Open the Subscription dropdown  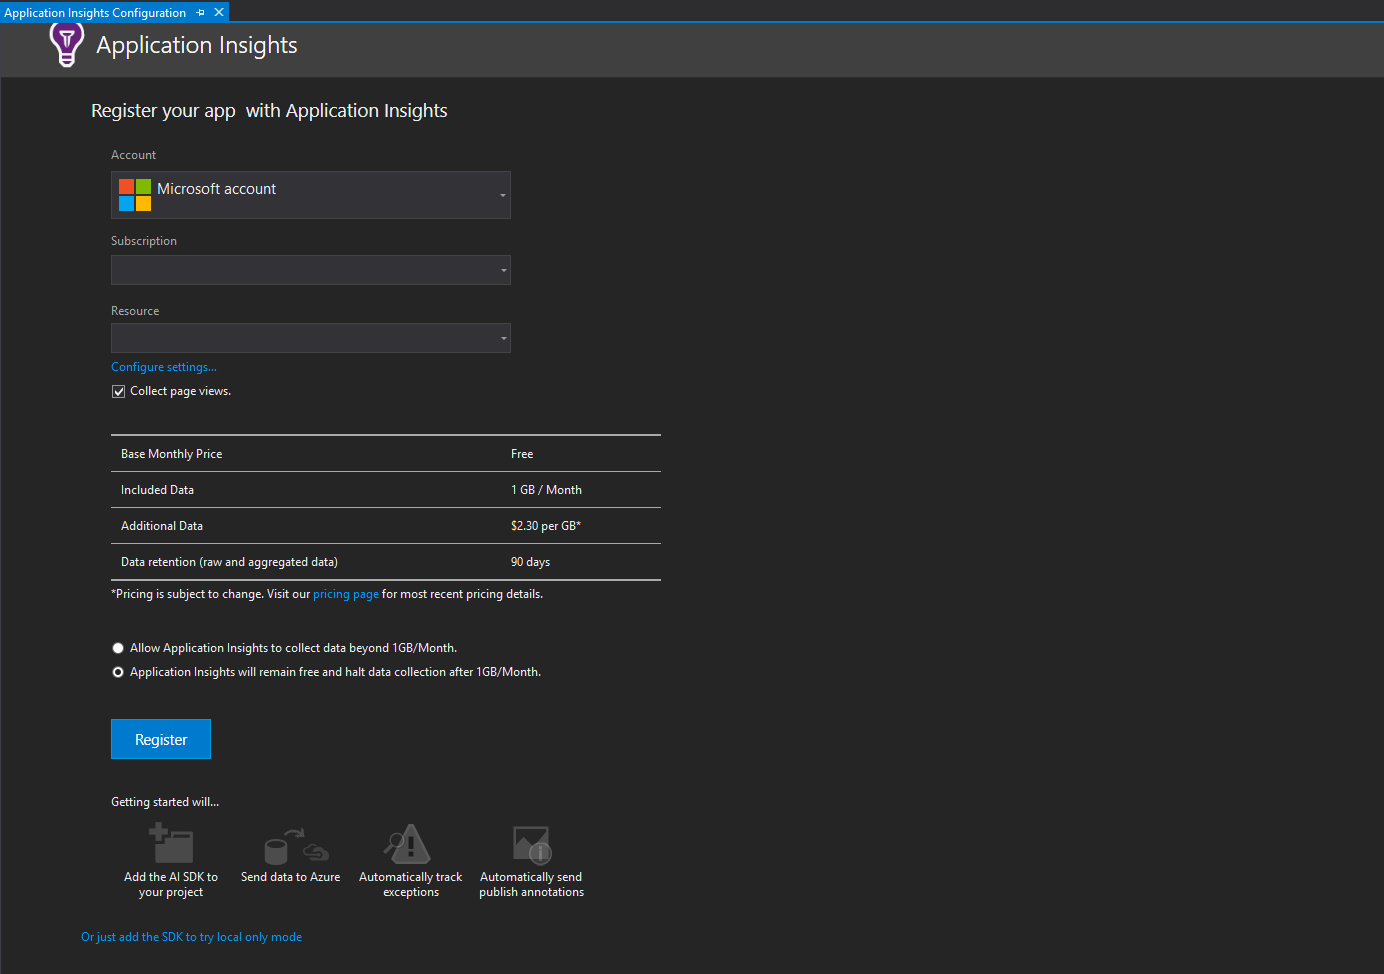pos(311,270)
